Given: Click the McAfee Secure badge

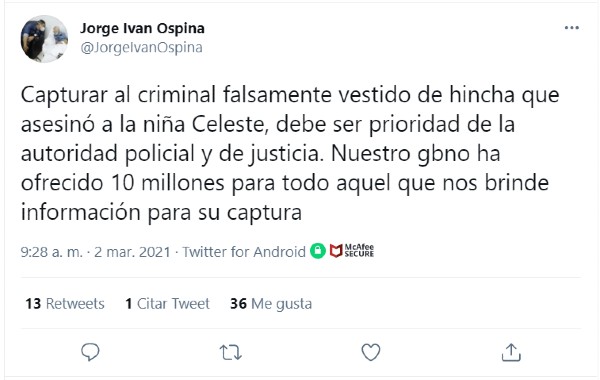Looking at the screenshot, I should (x=352, y=251).
